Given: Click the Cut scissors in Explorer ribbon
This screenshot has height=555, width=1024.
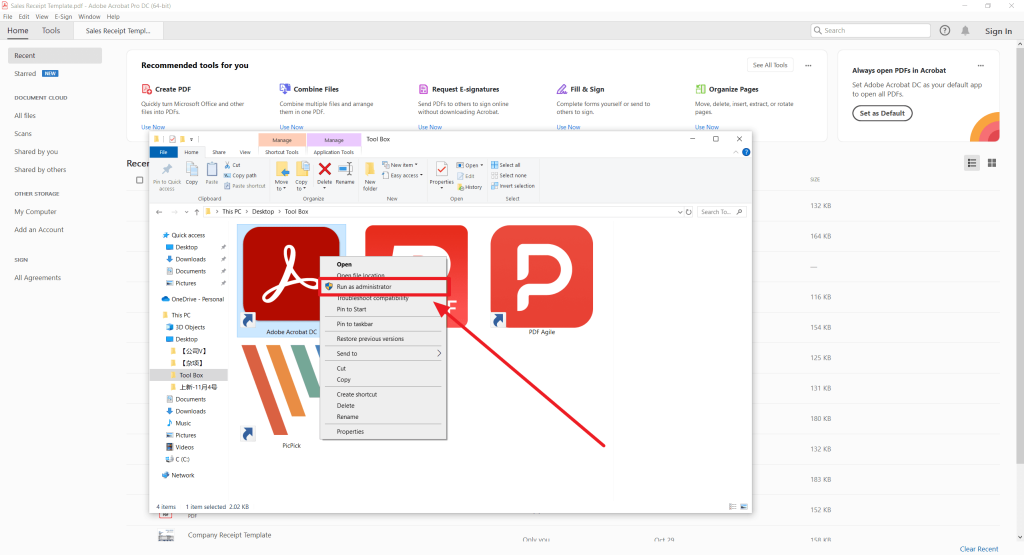Looking at the screenshot, I should coord(232,165).
